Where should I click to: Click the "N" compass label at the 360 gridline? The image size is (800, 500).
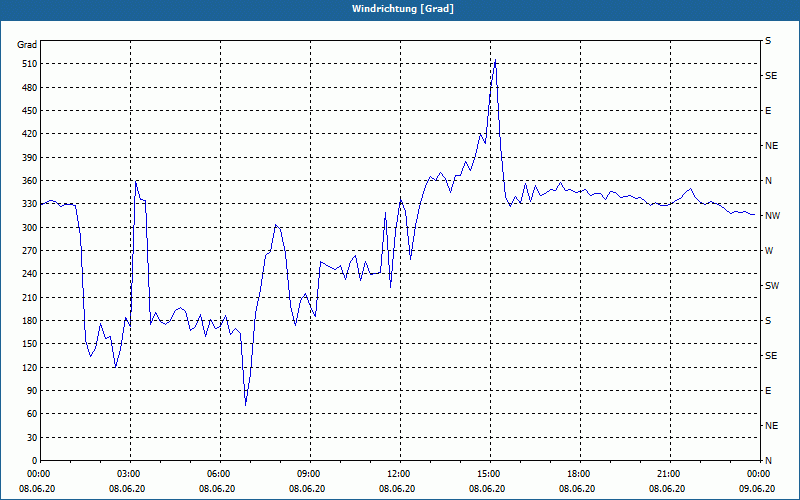(x=768, y=181)
